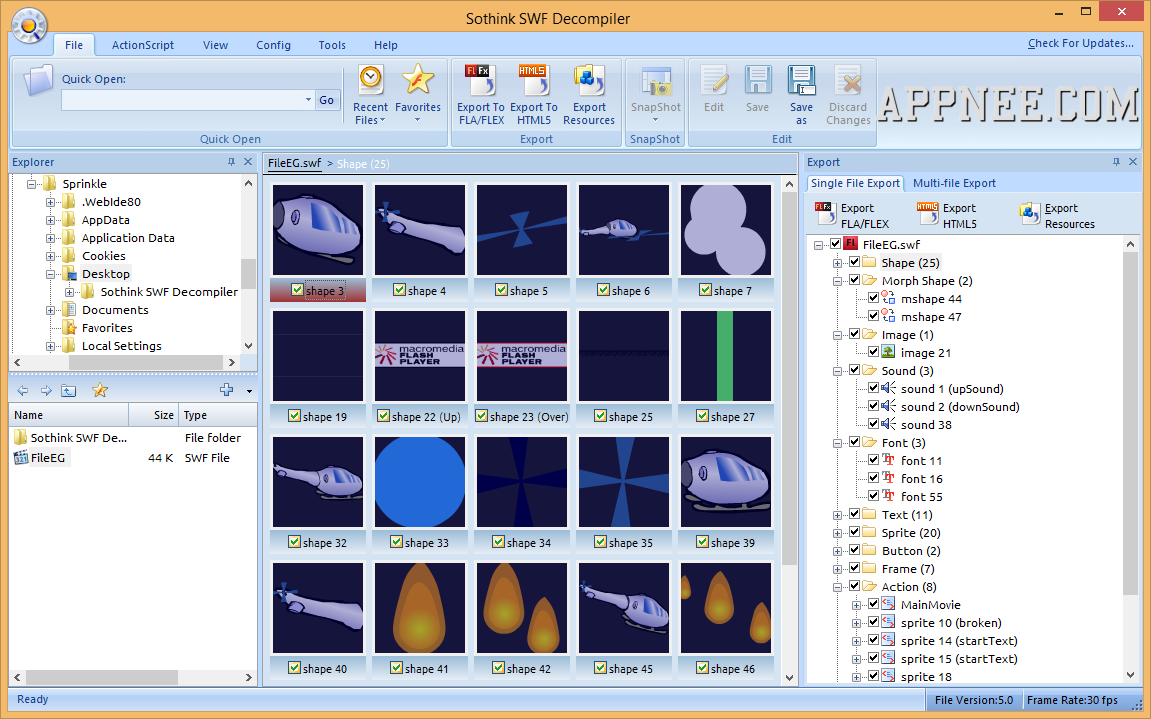Pin the Export panel
Viewport: 1151px width, 719px height.
[x=1116, y=162]
